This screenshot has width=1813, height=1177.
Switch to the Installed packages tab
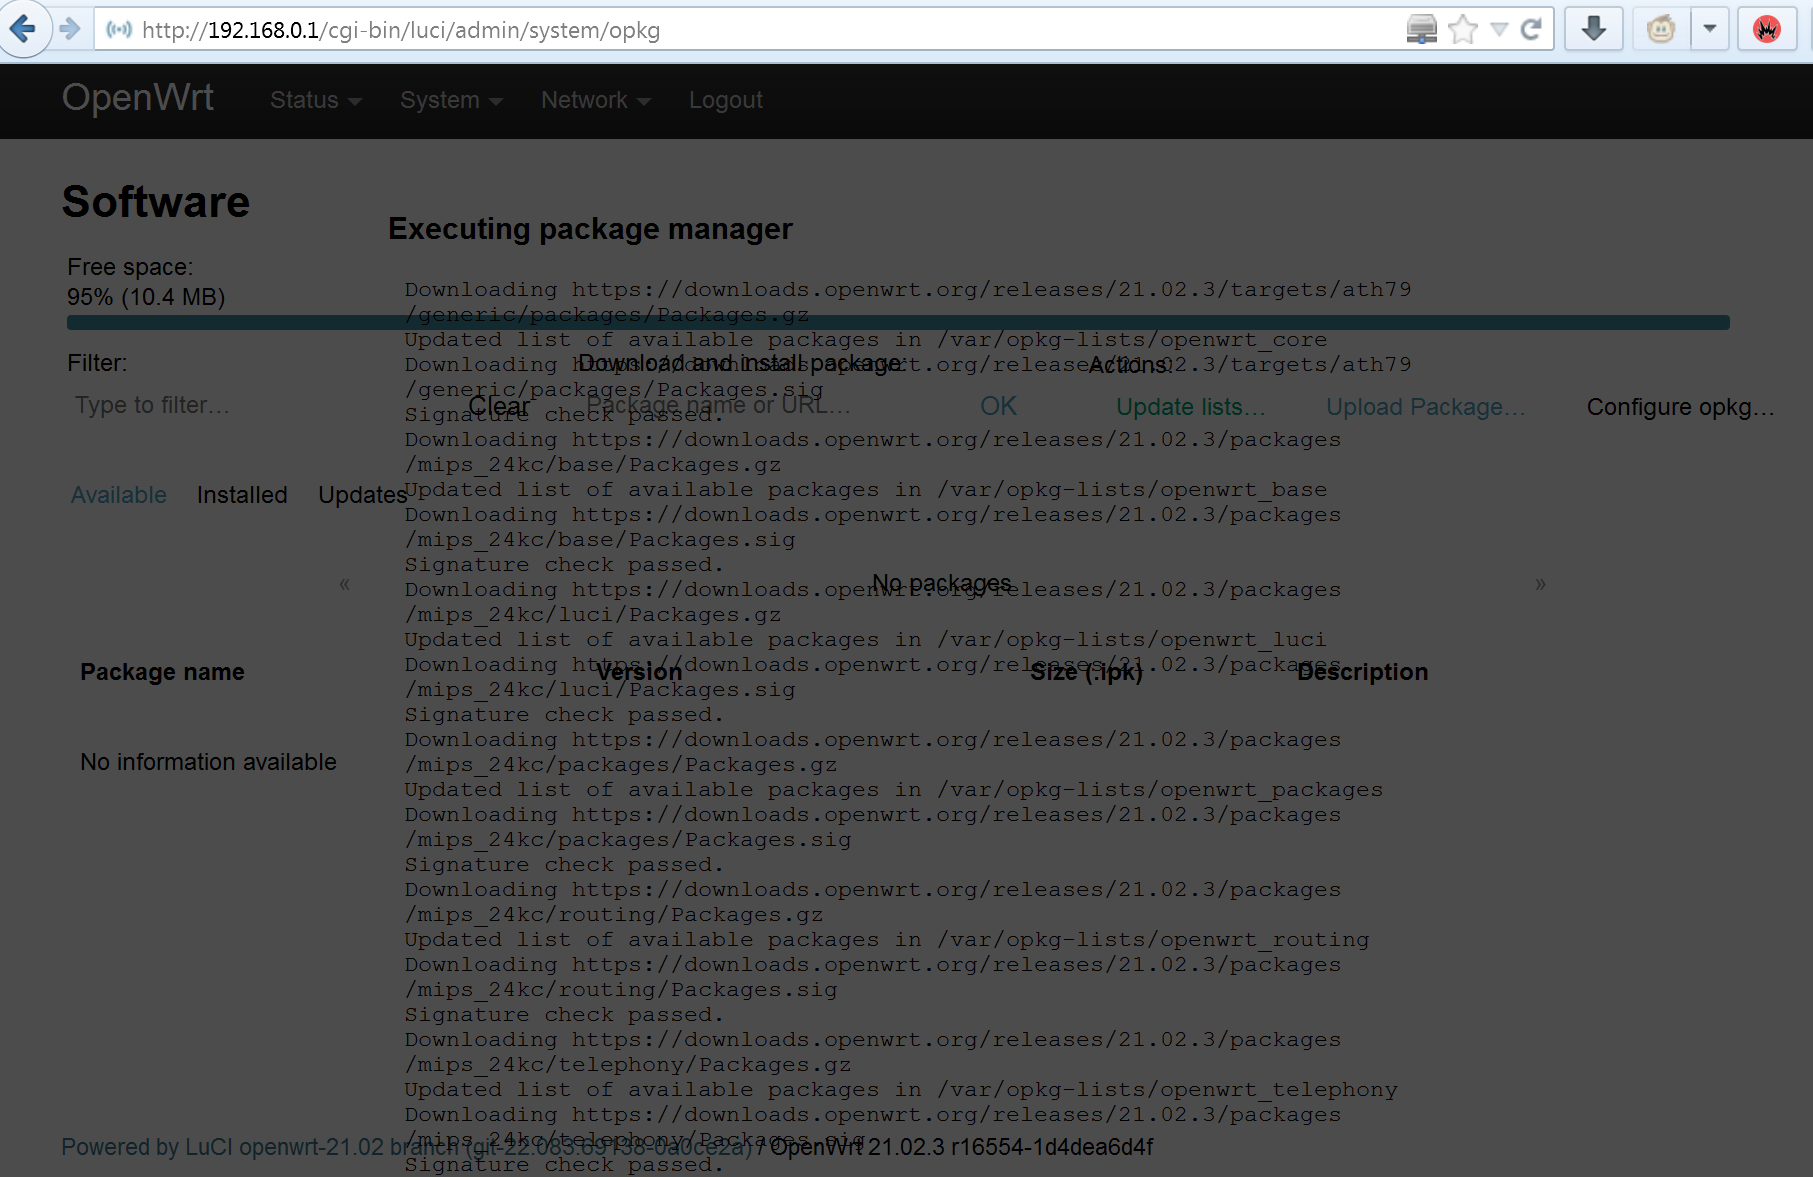pos(241,495)
